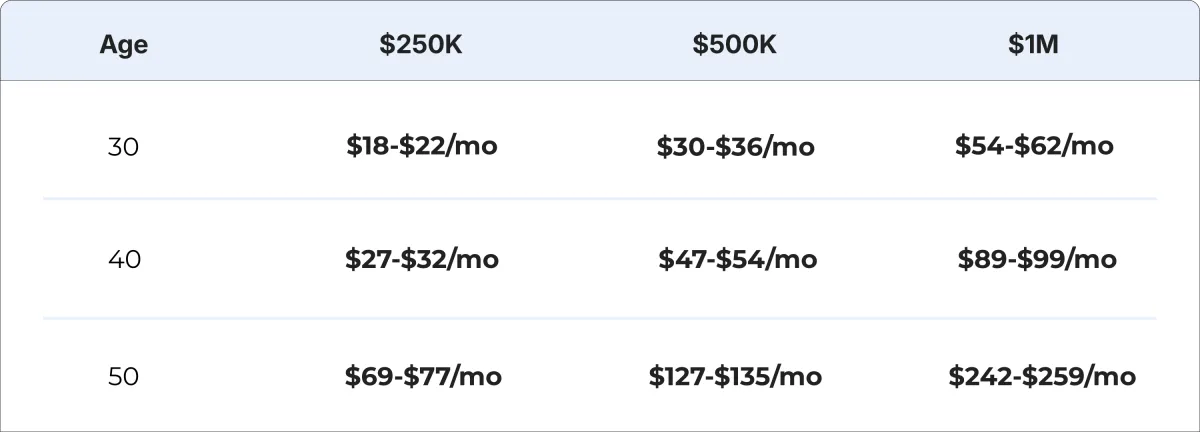Pick the $54-$62/mo price cell
The image size is (1200, 432).
point(1034,146)
